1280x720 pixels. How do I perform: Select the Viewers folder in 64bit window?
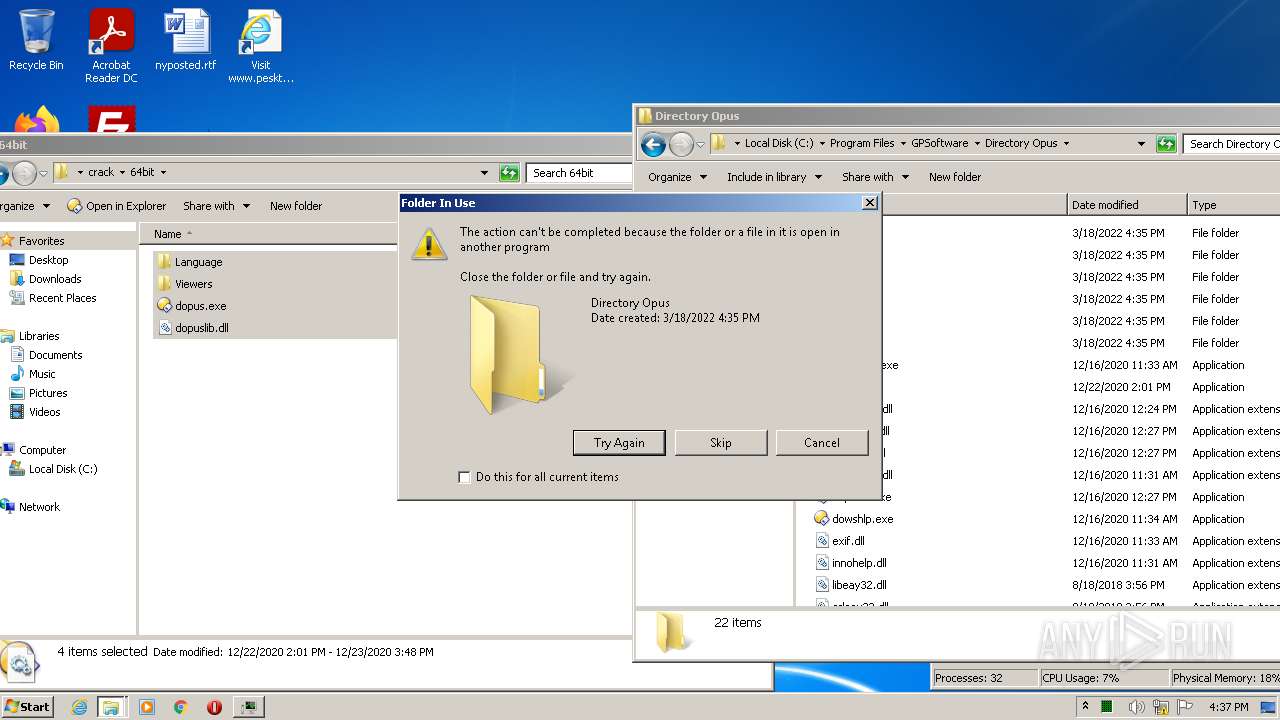[185, 284]
